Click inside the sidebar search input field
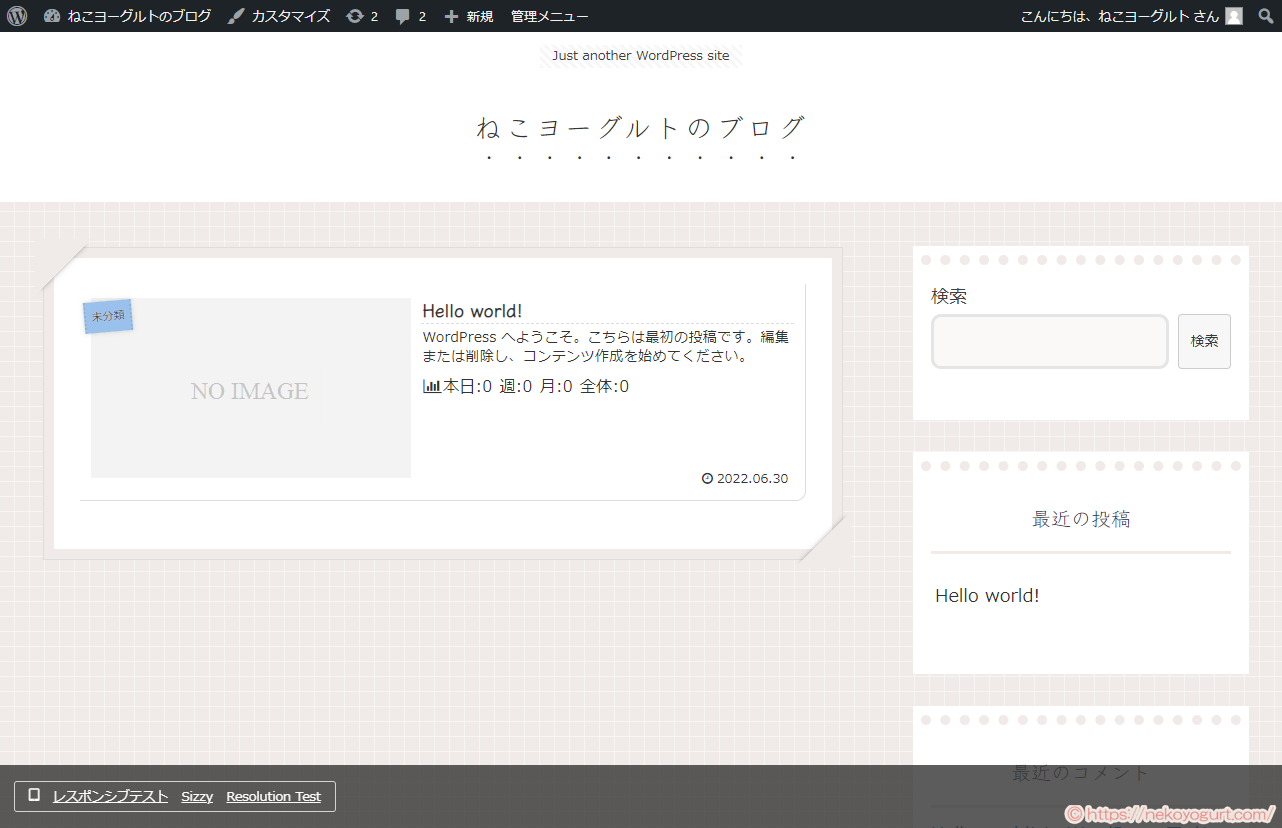 (1048, 341)
